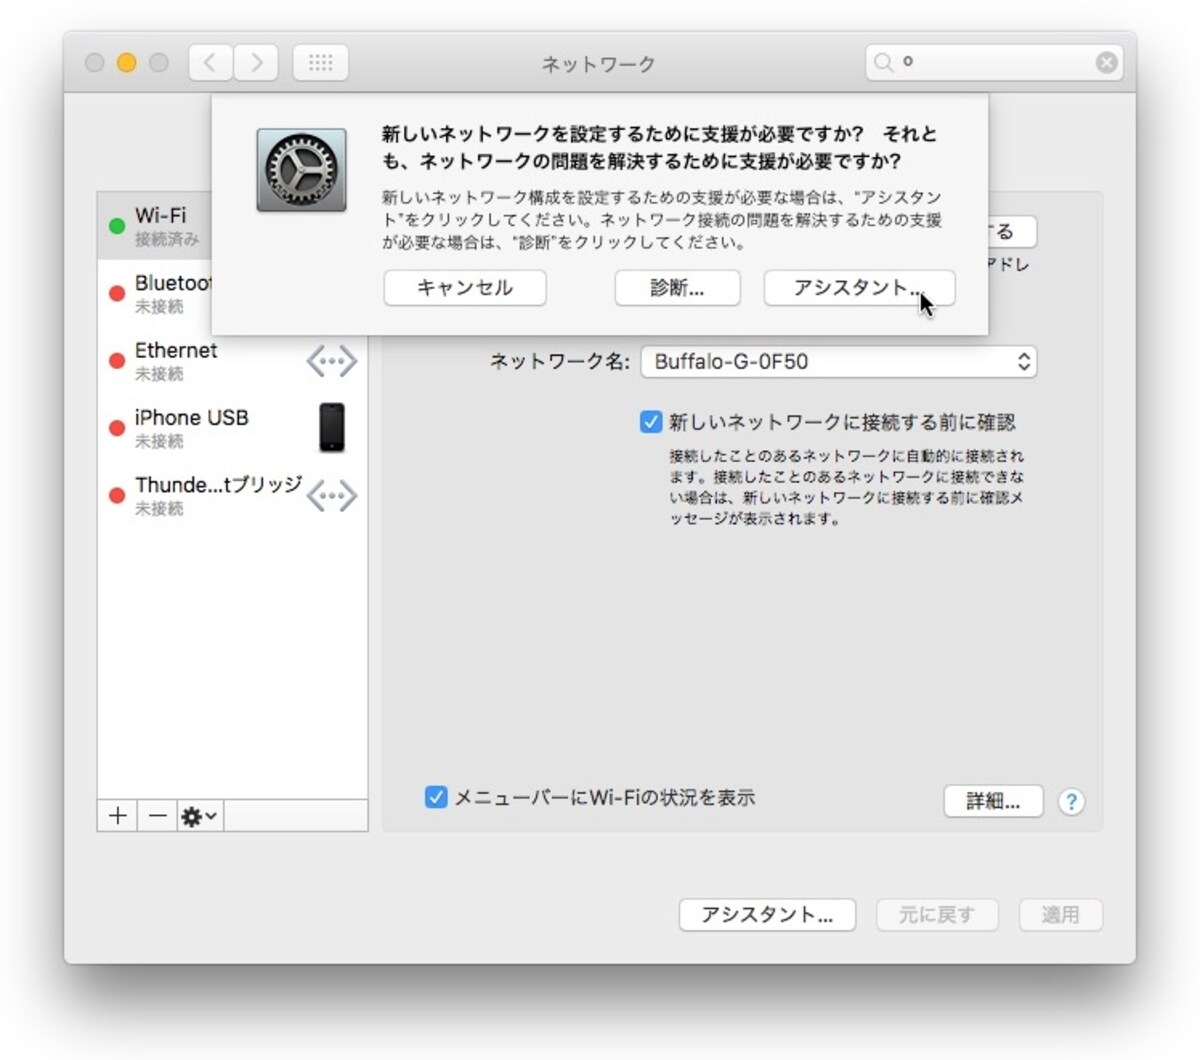Screen dimensions: 1200x1060
Task: Add a new network service
Action: tap(117, 816)
